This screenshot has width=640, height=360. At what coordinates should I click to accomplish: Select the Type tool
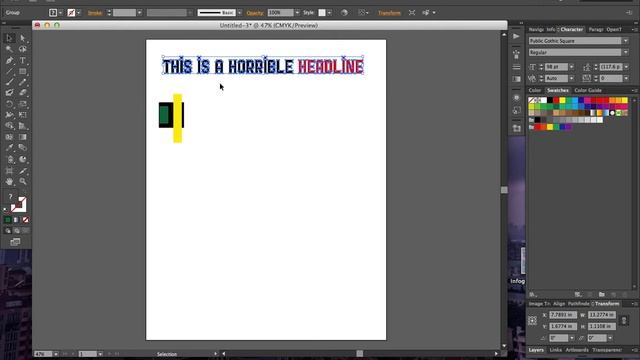coord(23,60)
